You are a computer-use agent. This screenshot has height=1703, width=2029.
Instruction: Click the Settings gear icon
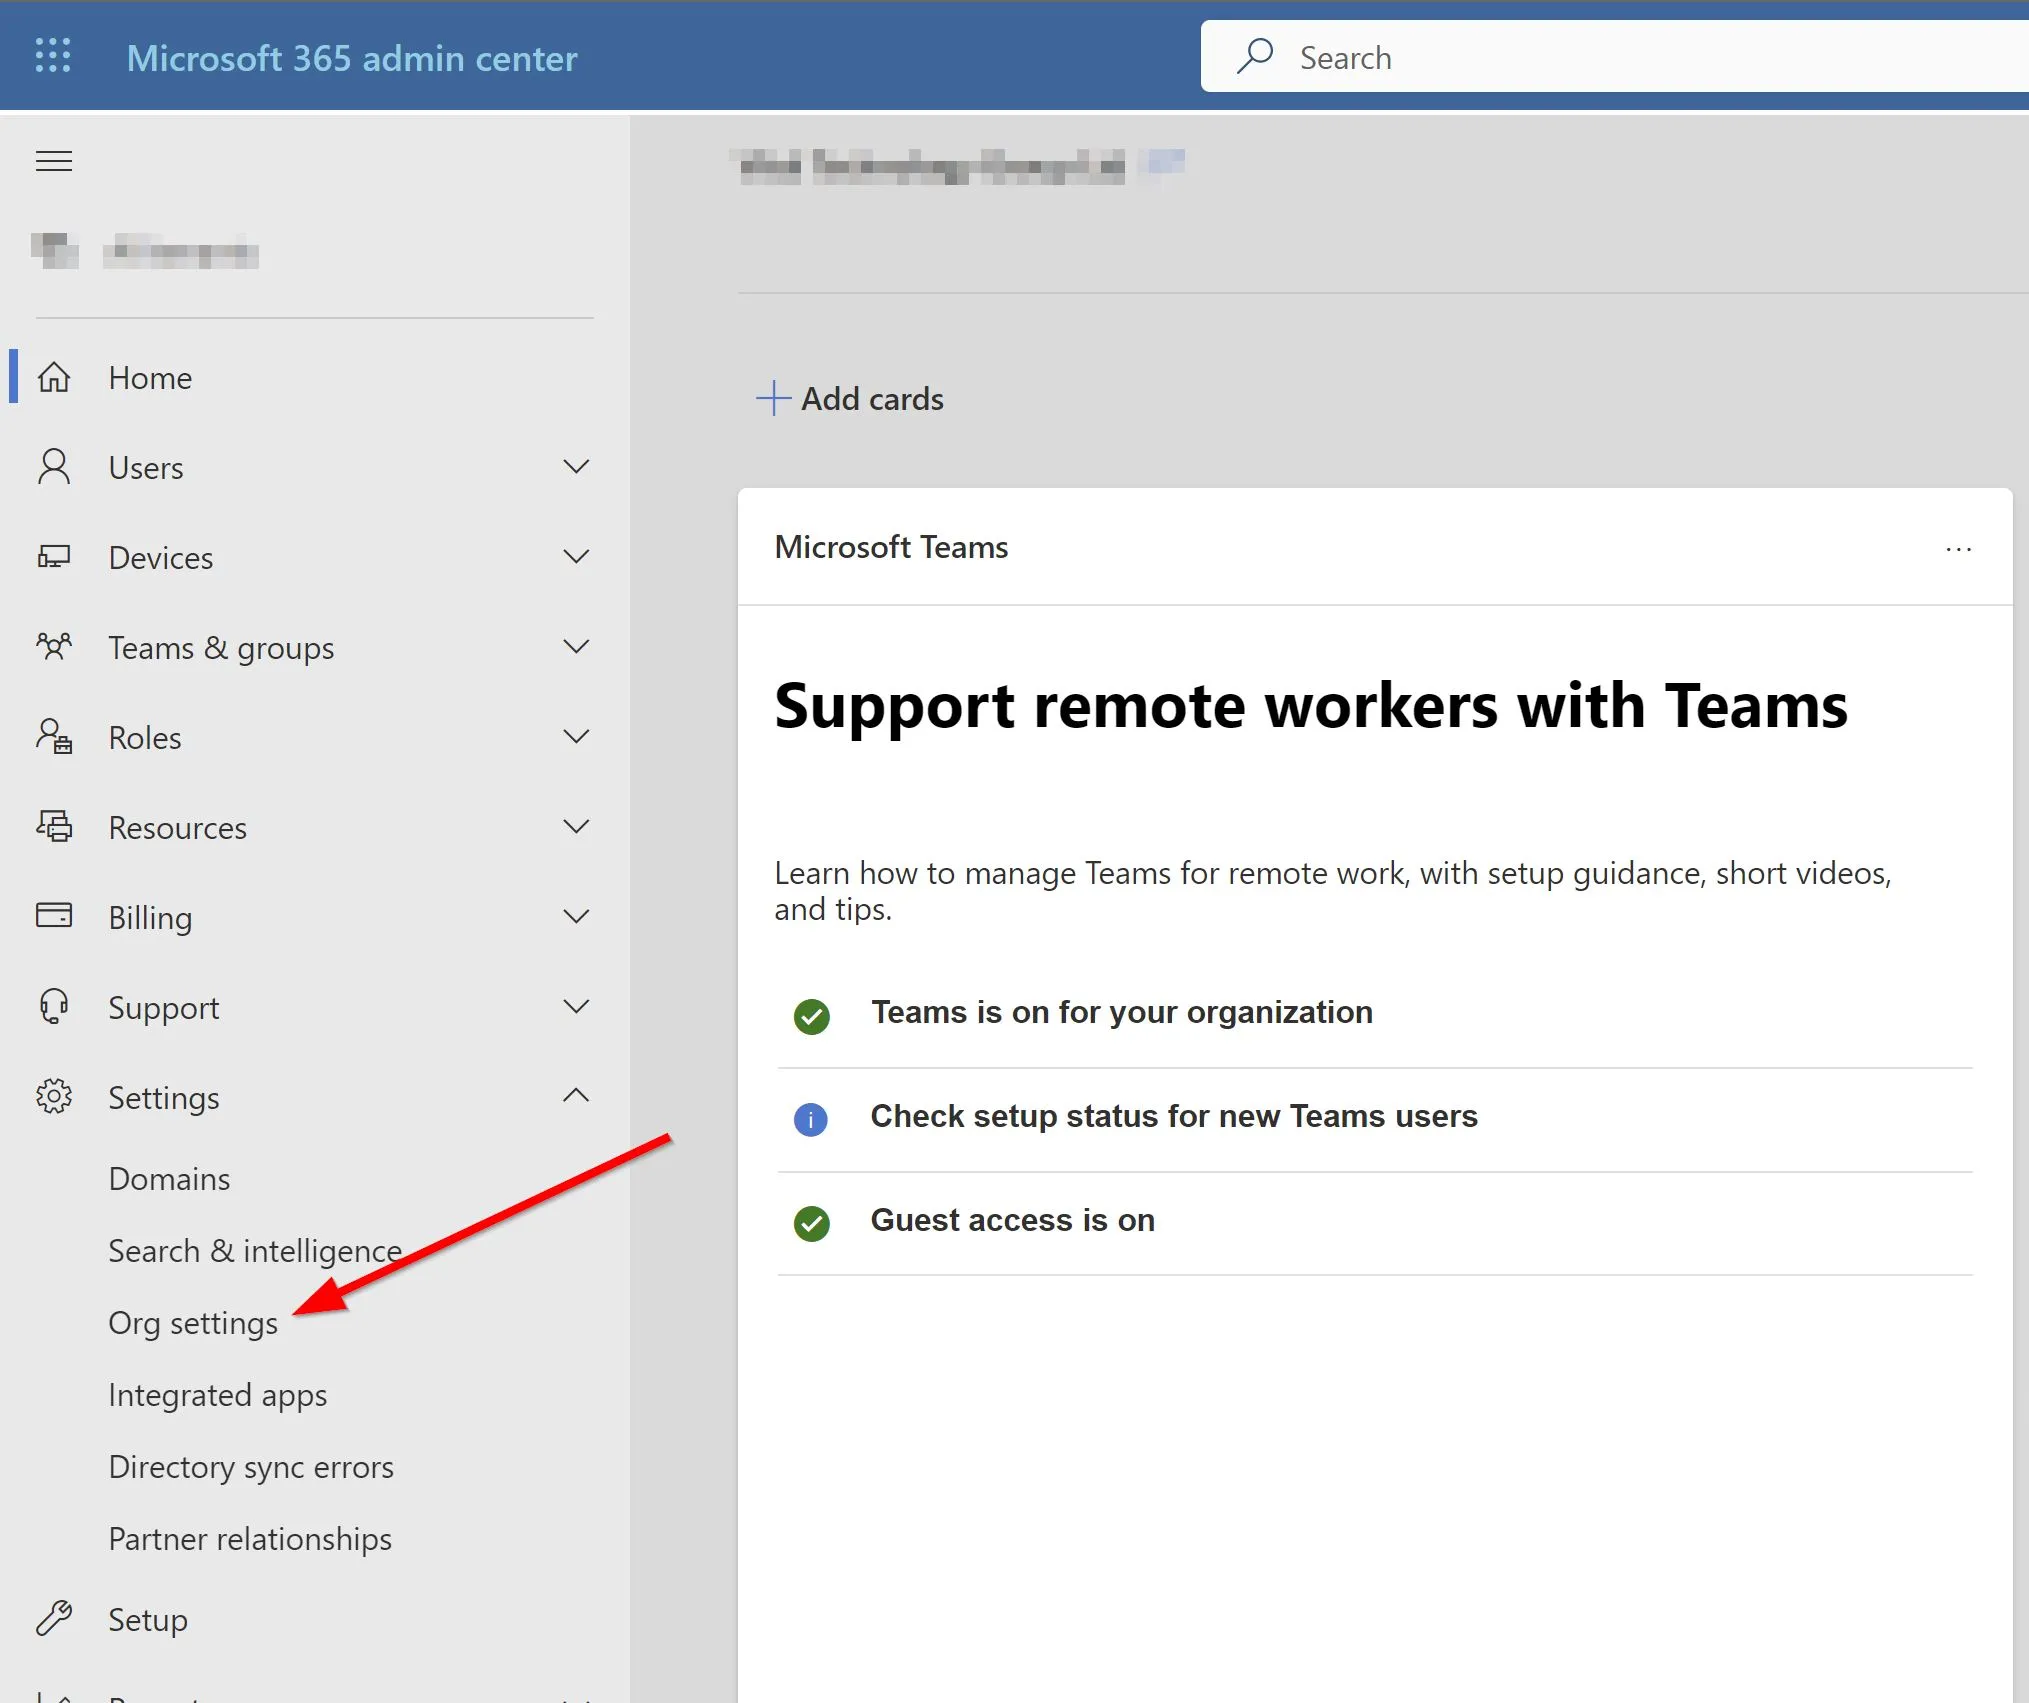tap(54, 1097)
